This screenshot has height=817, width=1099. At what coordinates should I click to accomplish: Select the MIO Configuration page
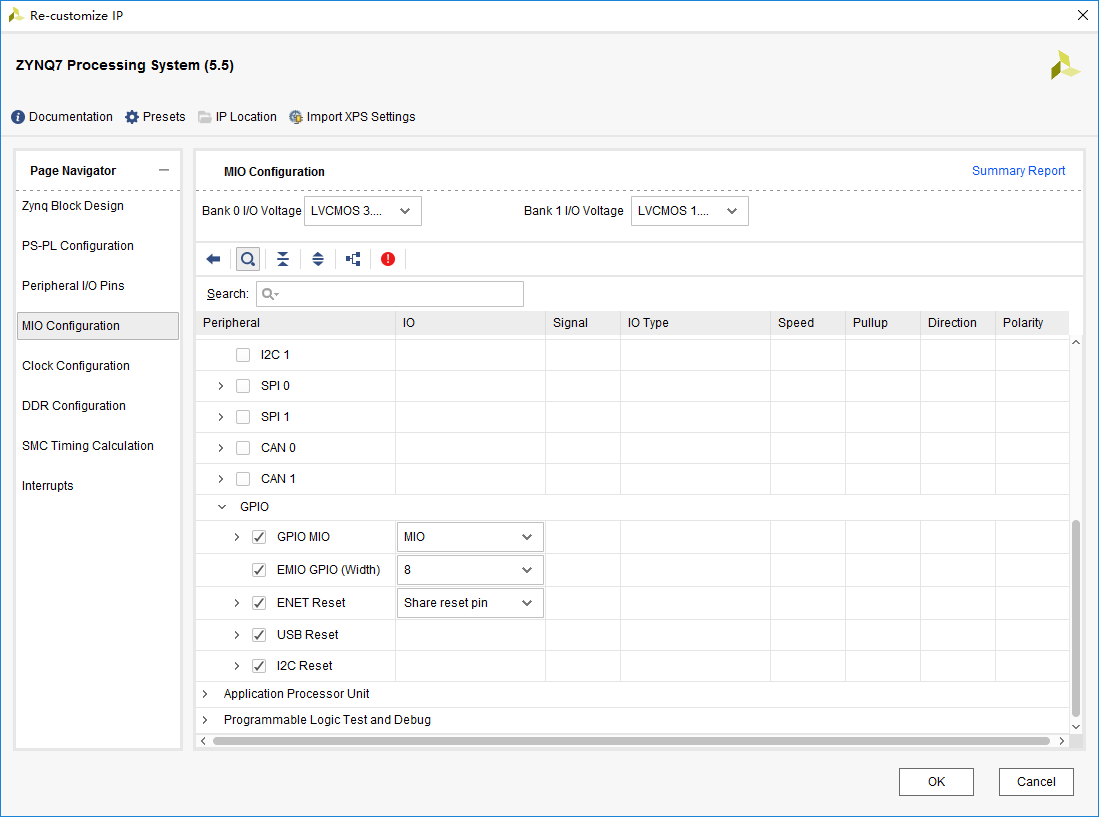tap(98, 326)
